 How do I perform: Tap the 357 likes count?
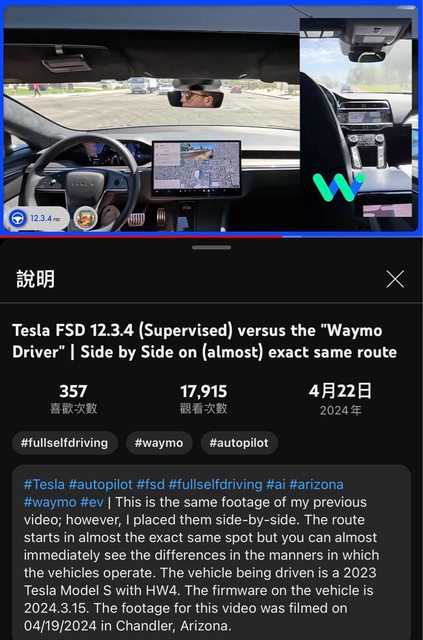click(x=73, y=391)
